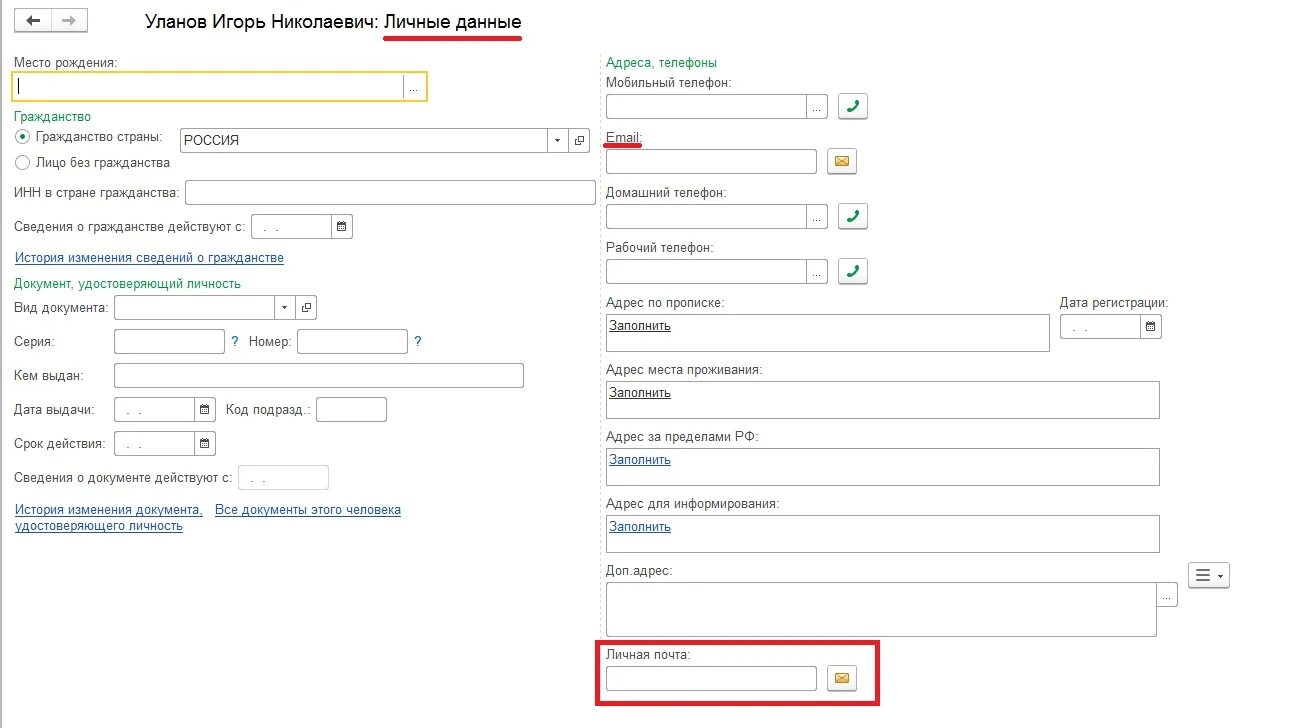This screenshot has width=1303, height=728.
Task: Select Гражданство страны radio button
Action: (23, 137)
